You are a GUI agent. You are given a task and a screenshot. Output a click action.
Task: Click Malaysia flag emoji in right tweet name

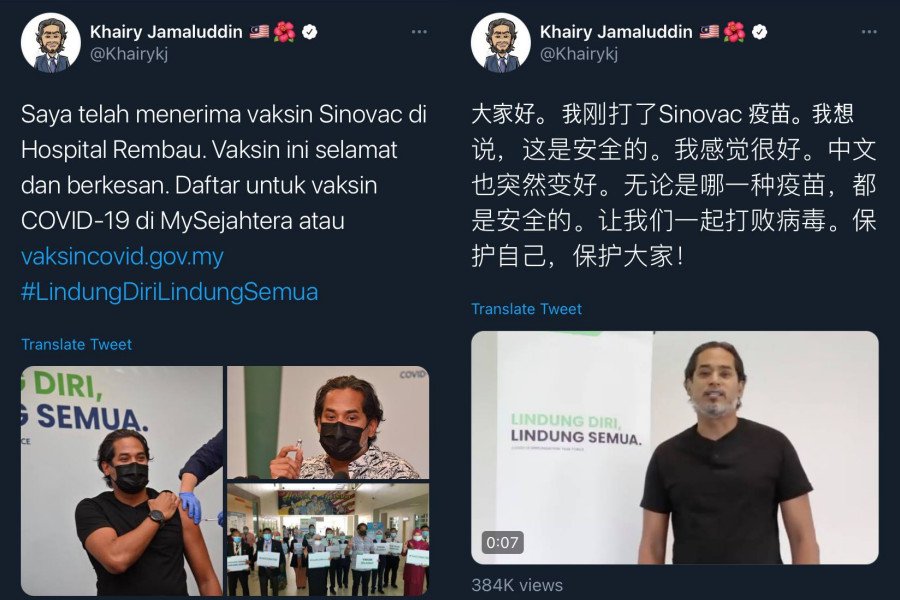click(709, 32)
